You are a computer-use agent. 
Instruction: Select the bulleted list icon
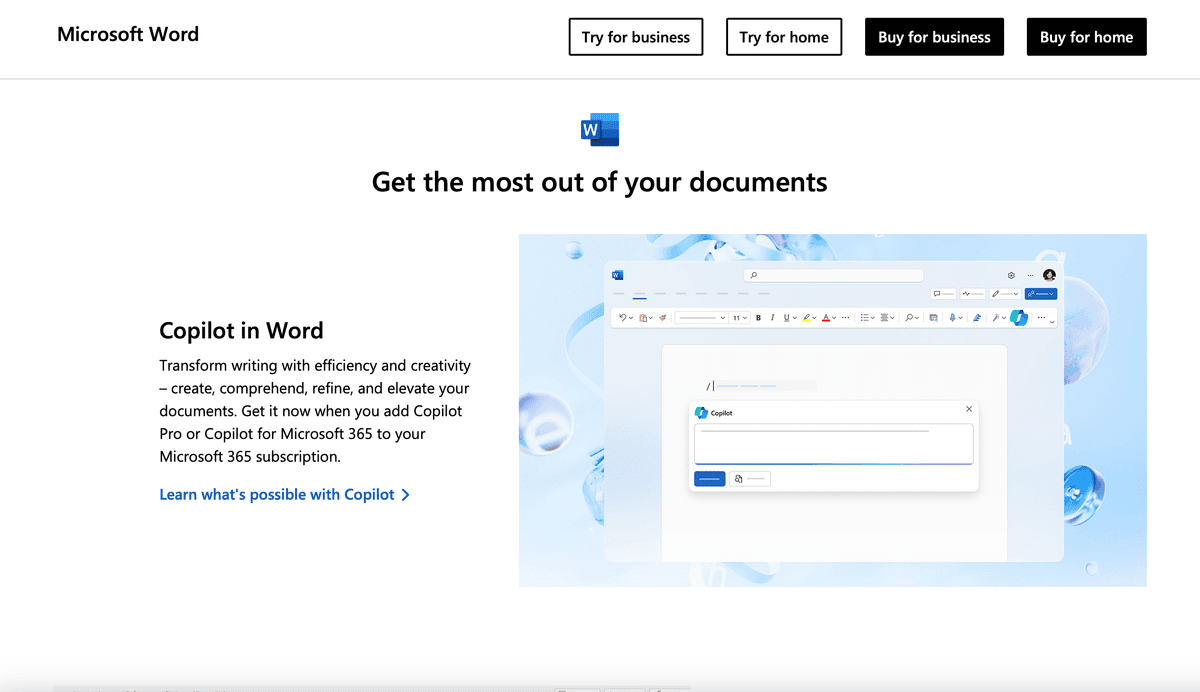(x=866, y=317)
